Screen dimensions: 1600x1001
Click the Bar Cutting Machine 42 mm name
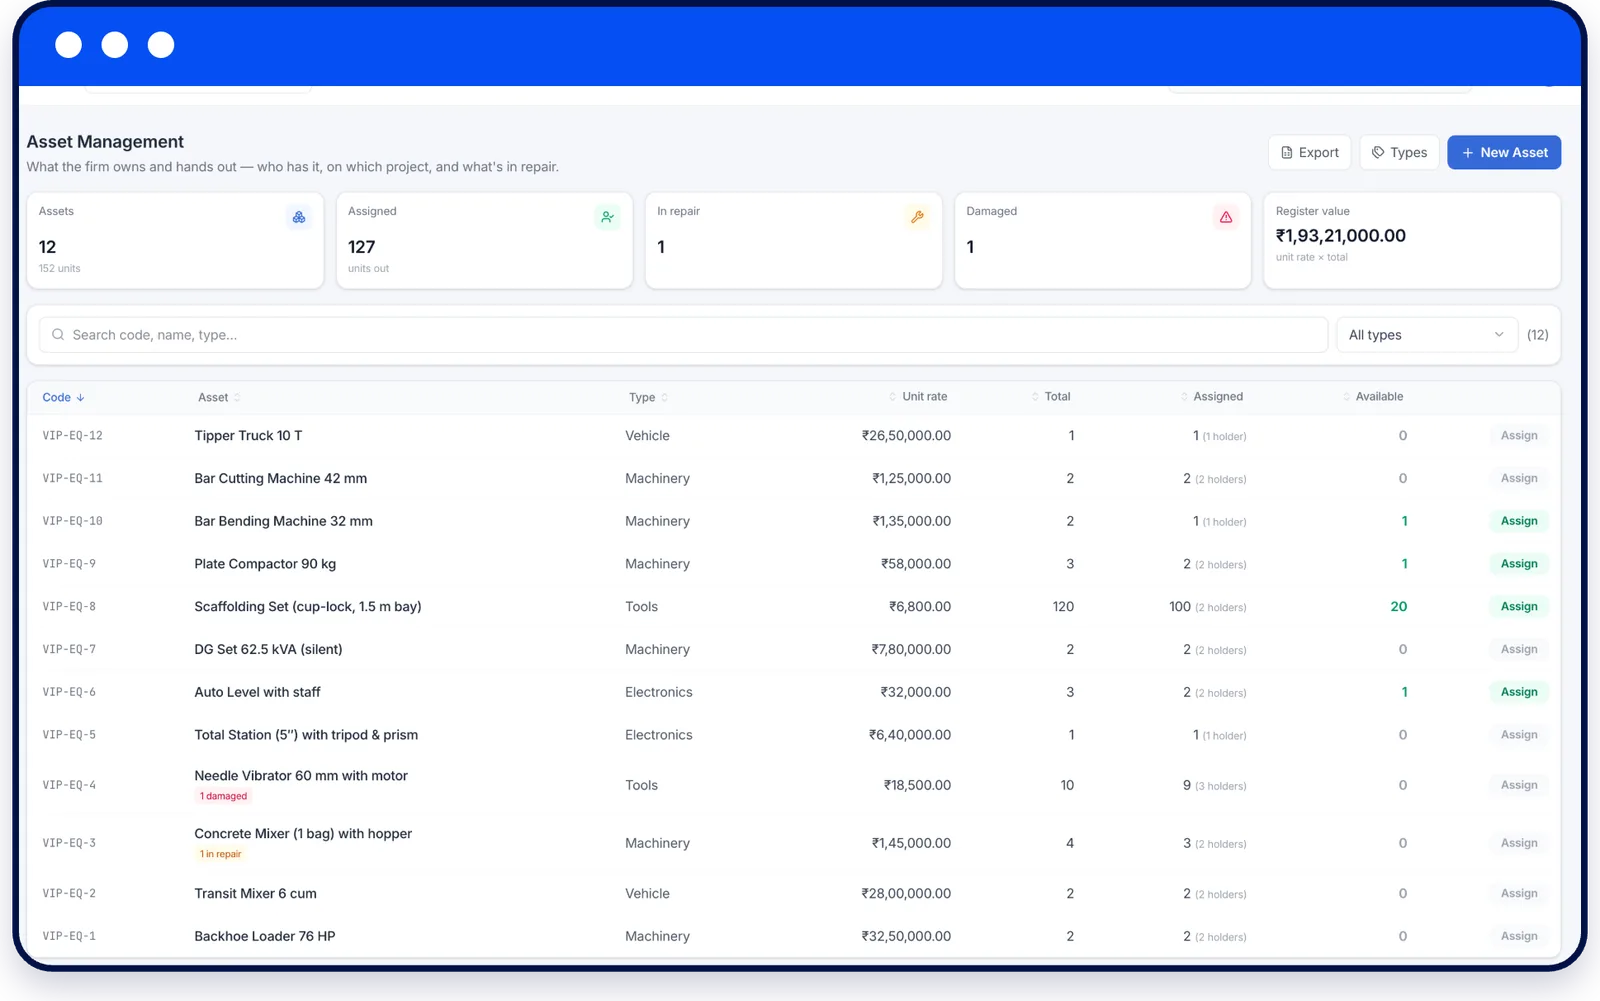pyautogui.click(x=280, y=479)
